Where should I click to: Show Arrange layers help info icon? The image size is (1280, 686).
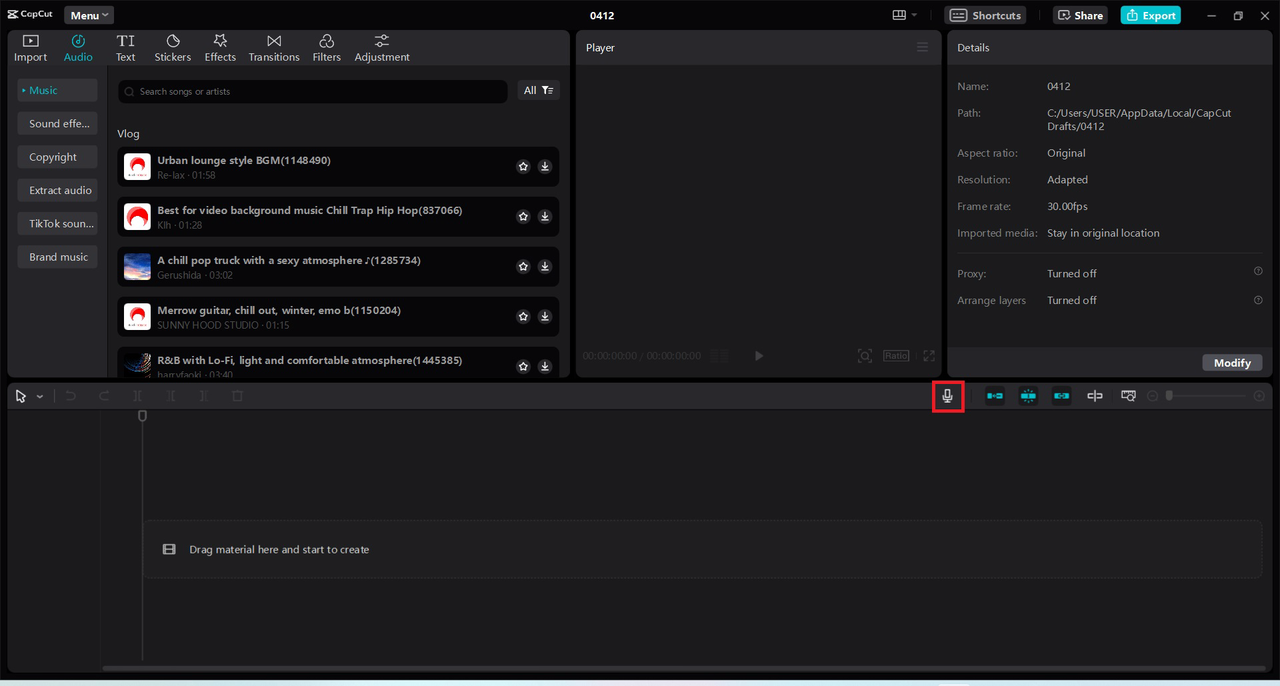(1258, 300)
